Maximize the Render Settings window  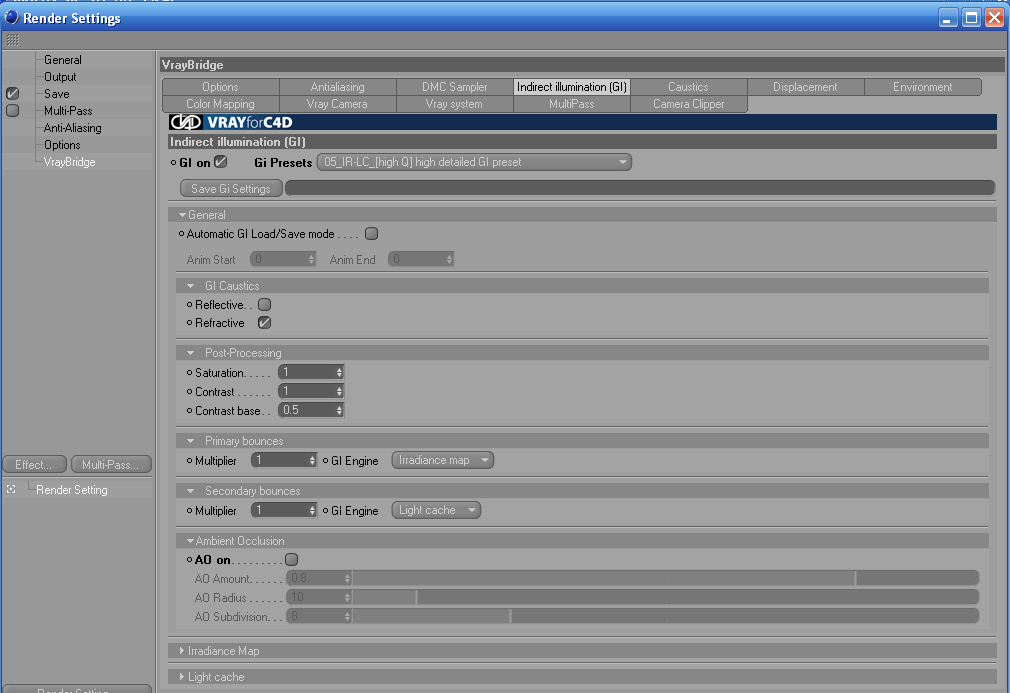click(971, 17)
